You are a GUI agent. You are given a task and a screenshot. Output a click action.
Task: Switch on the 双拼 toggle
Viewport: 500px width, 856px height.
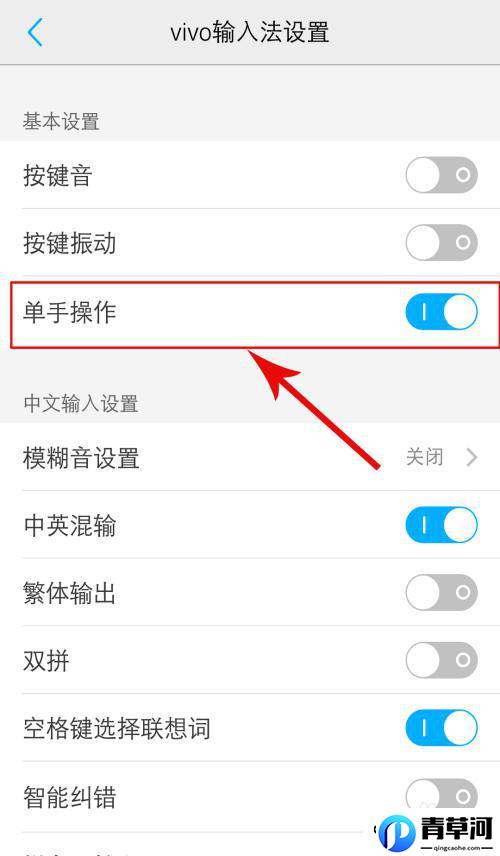441,660
